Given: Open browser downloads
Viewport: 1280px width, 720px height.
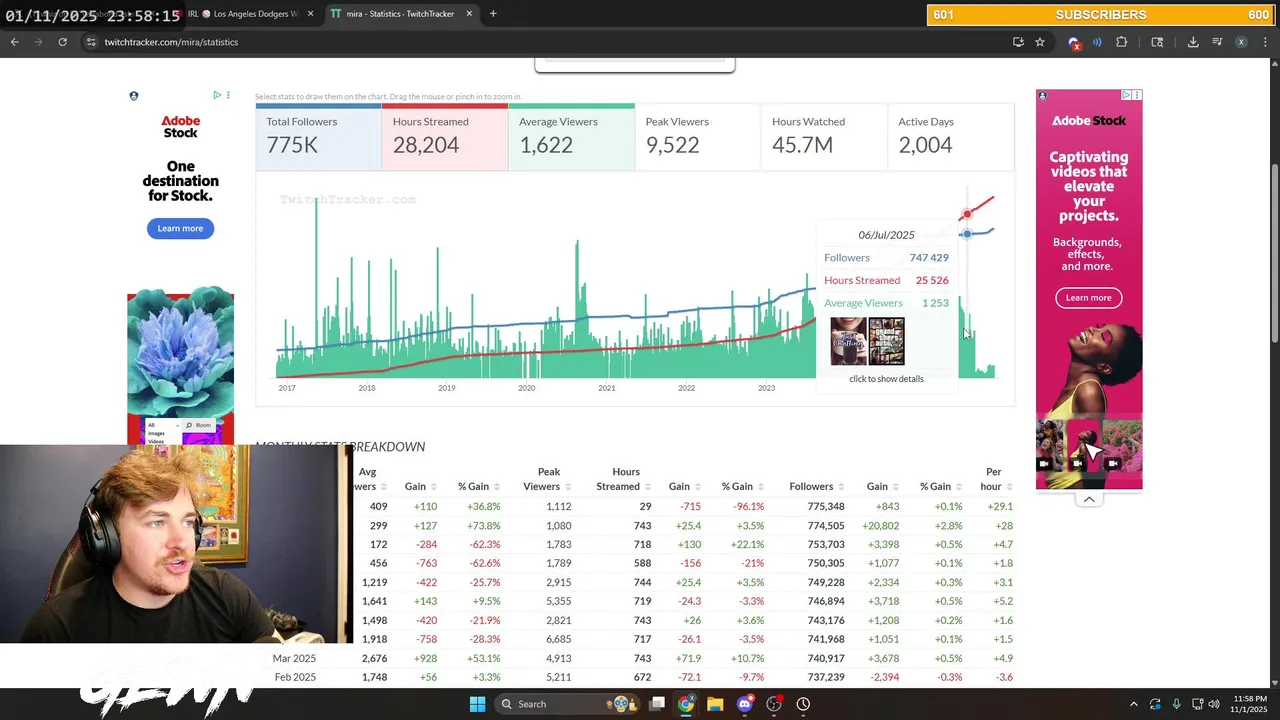Looking at the screenshot, I should point(1193,42).
